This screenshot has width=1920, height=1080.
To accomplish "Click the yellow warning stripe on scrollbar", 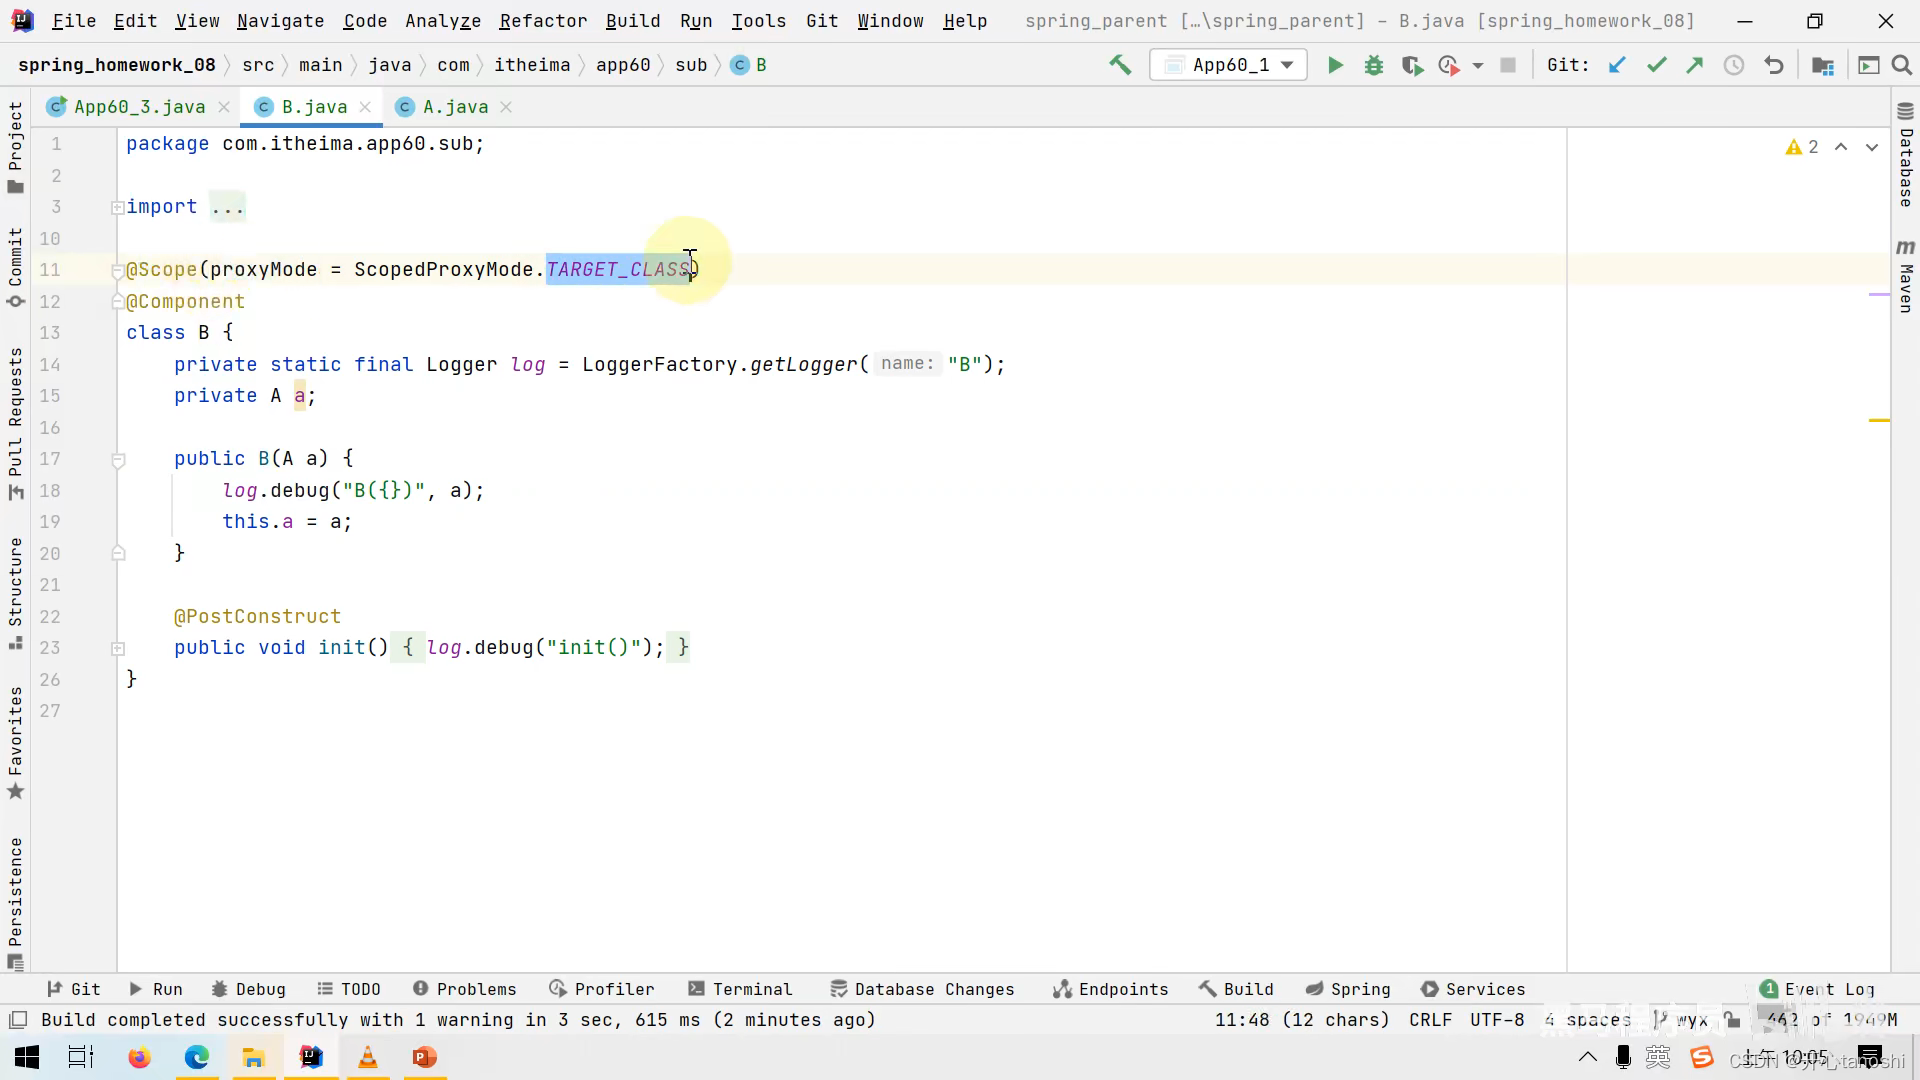I will (x=1879, y=421).
